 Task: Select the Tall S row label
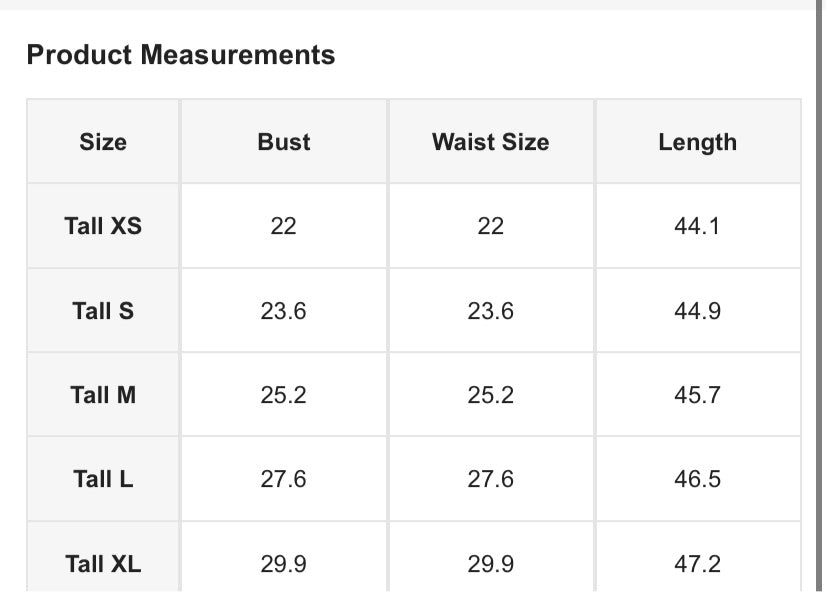point(103,310)
